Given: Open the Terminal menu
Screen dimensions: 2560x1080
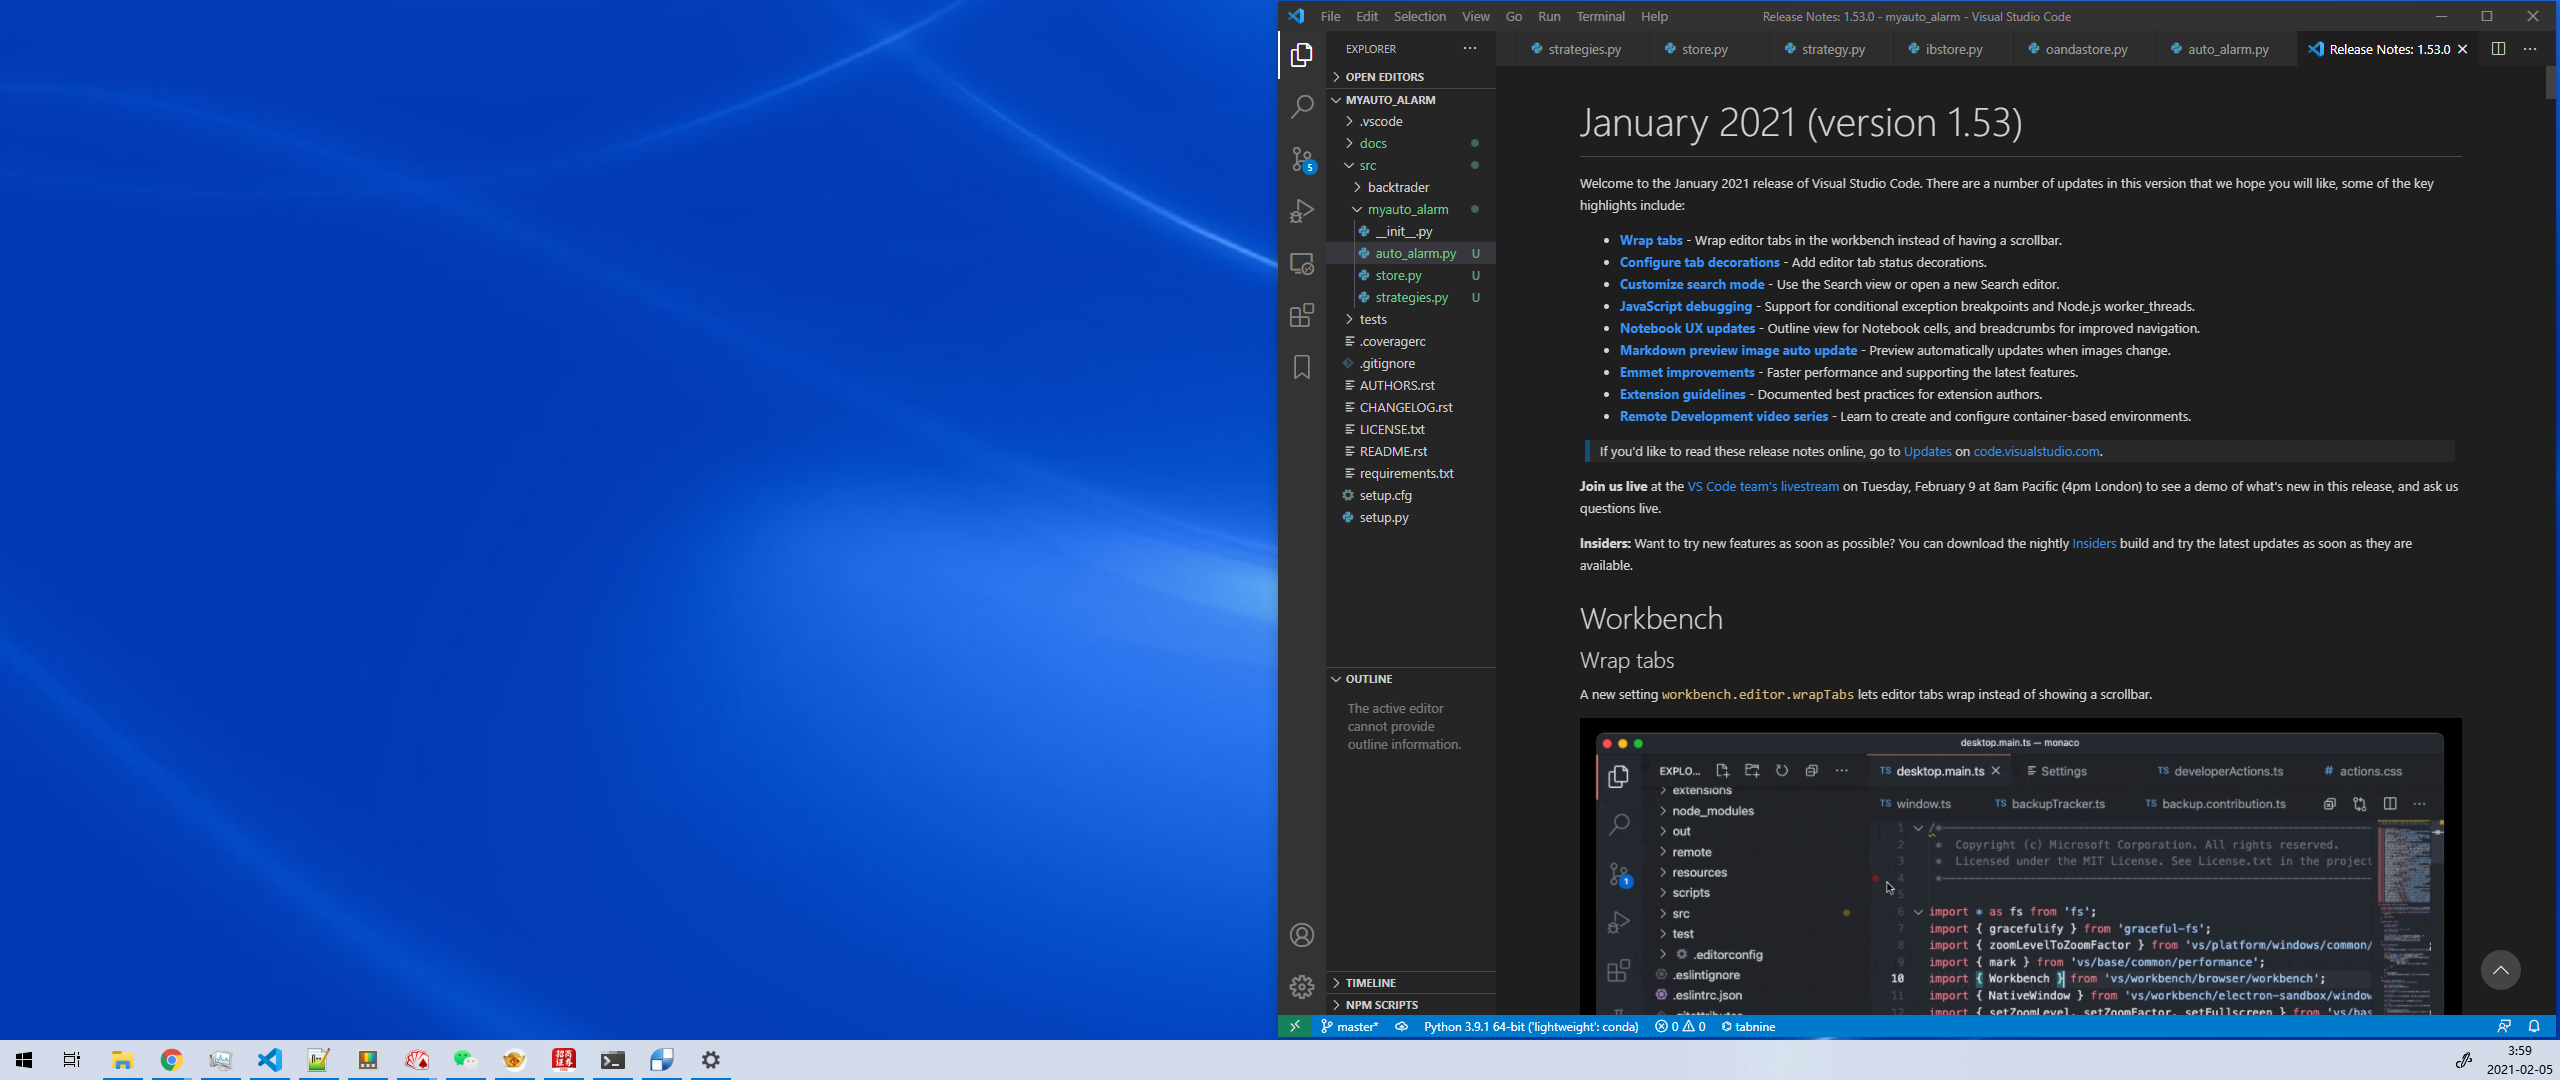Looking at the screenshot, I should 1600,16.
